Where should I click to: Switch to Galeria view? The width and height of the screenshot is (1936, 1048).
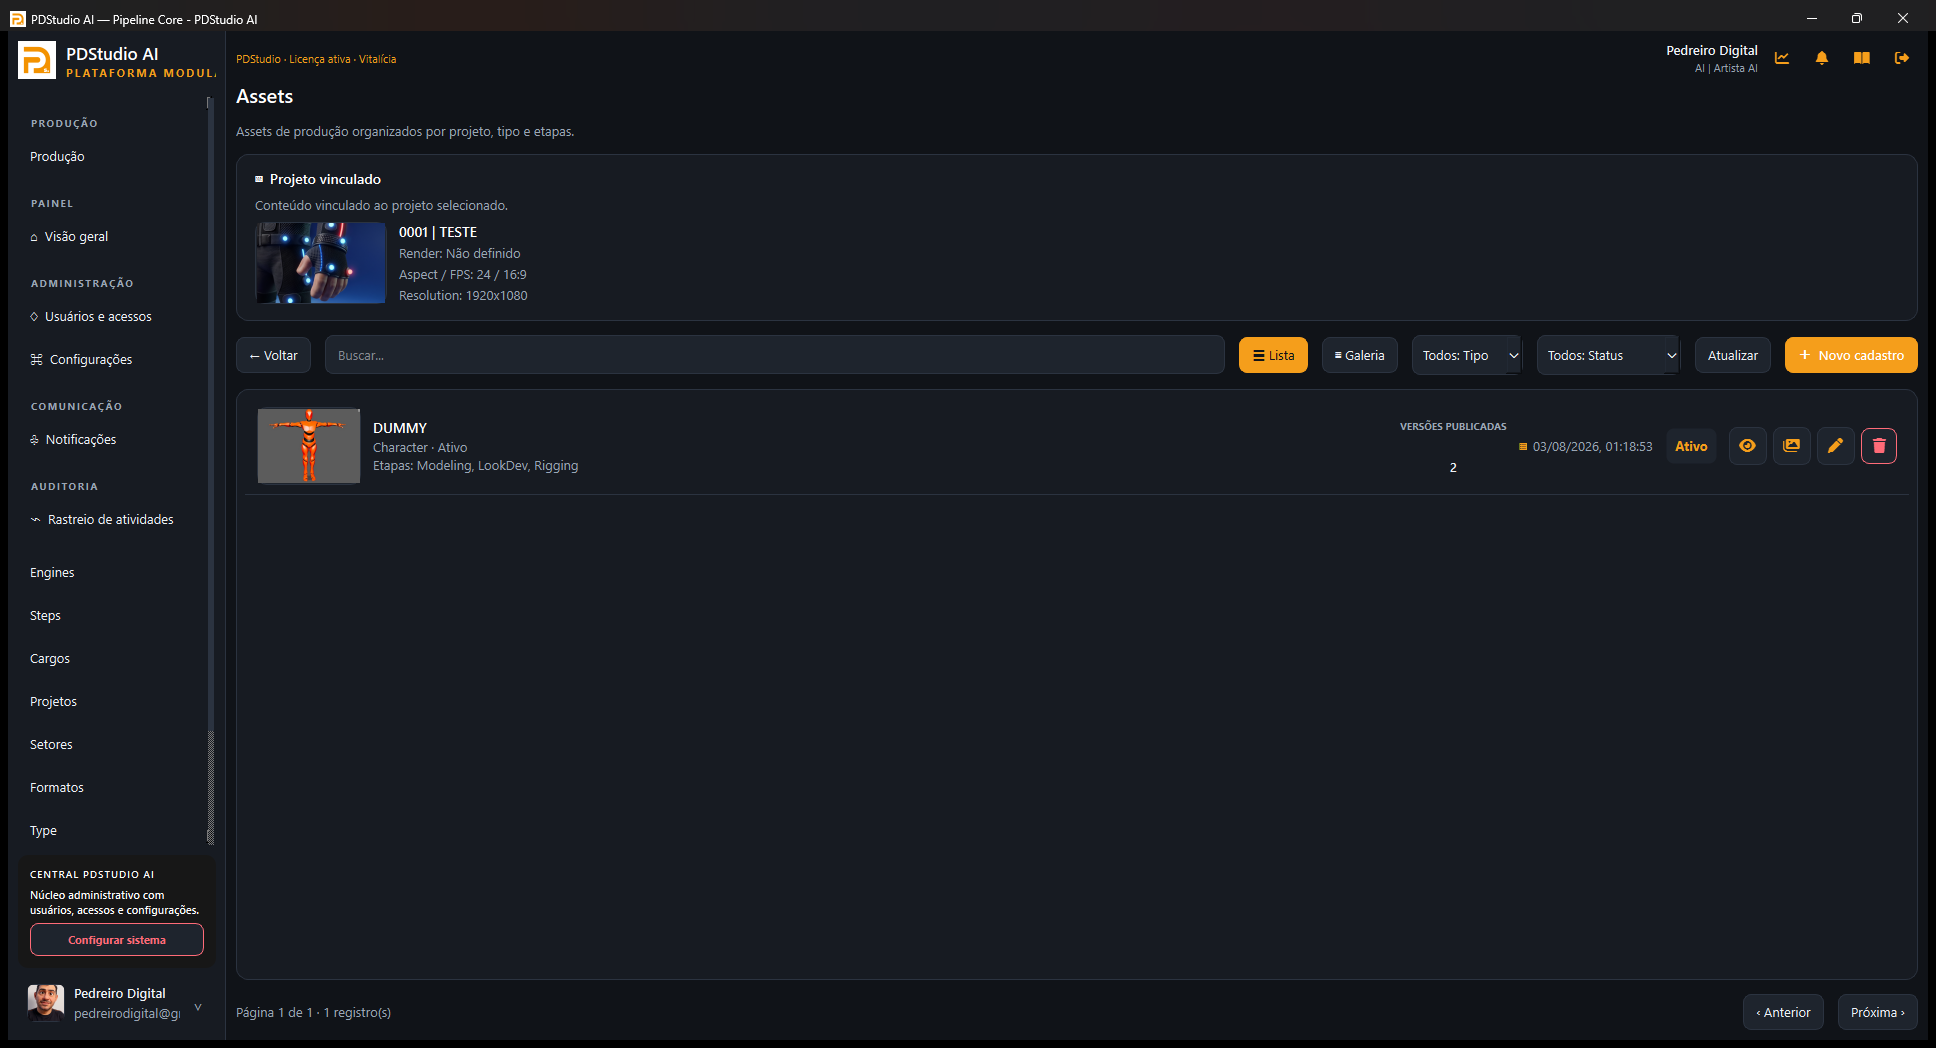pos(1359,355)
